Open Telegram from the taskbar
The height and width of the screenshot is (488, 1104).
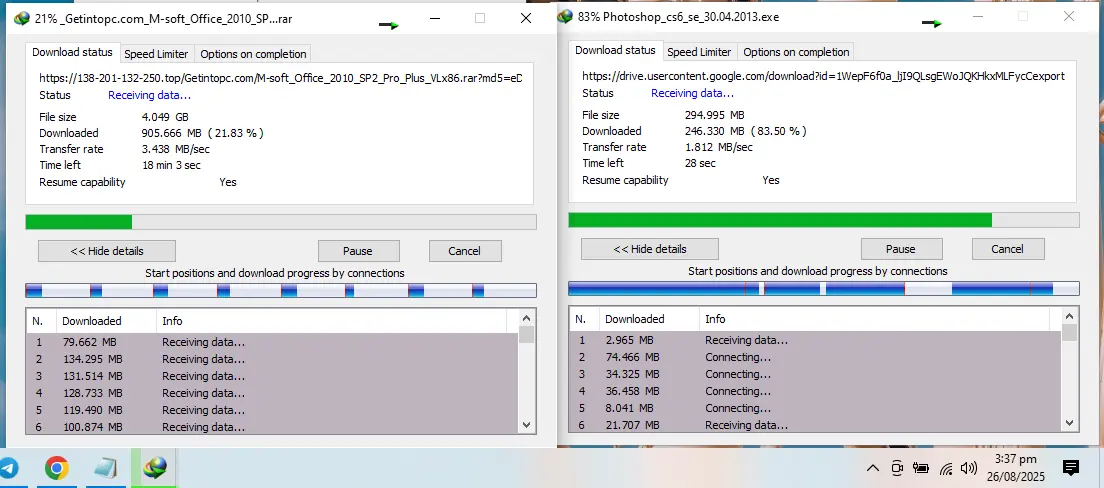[8, 468]
